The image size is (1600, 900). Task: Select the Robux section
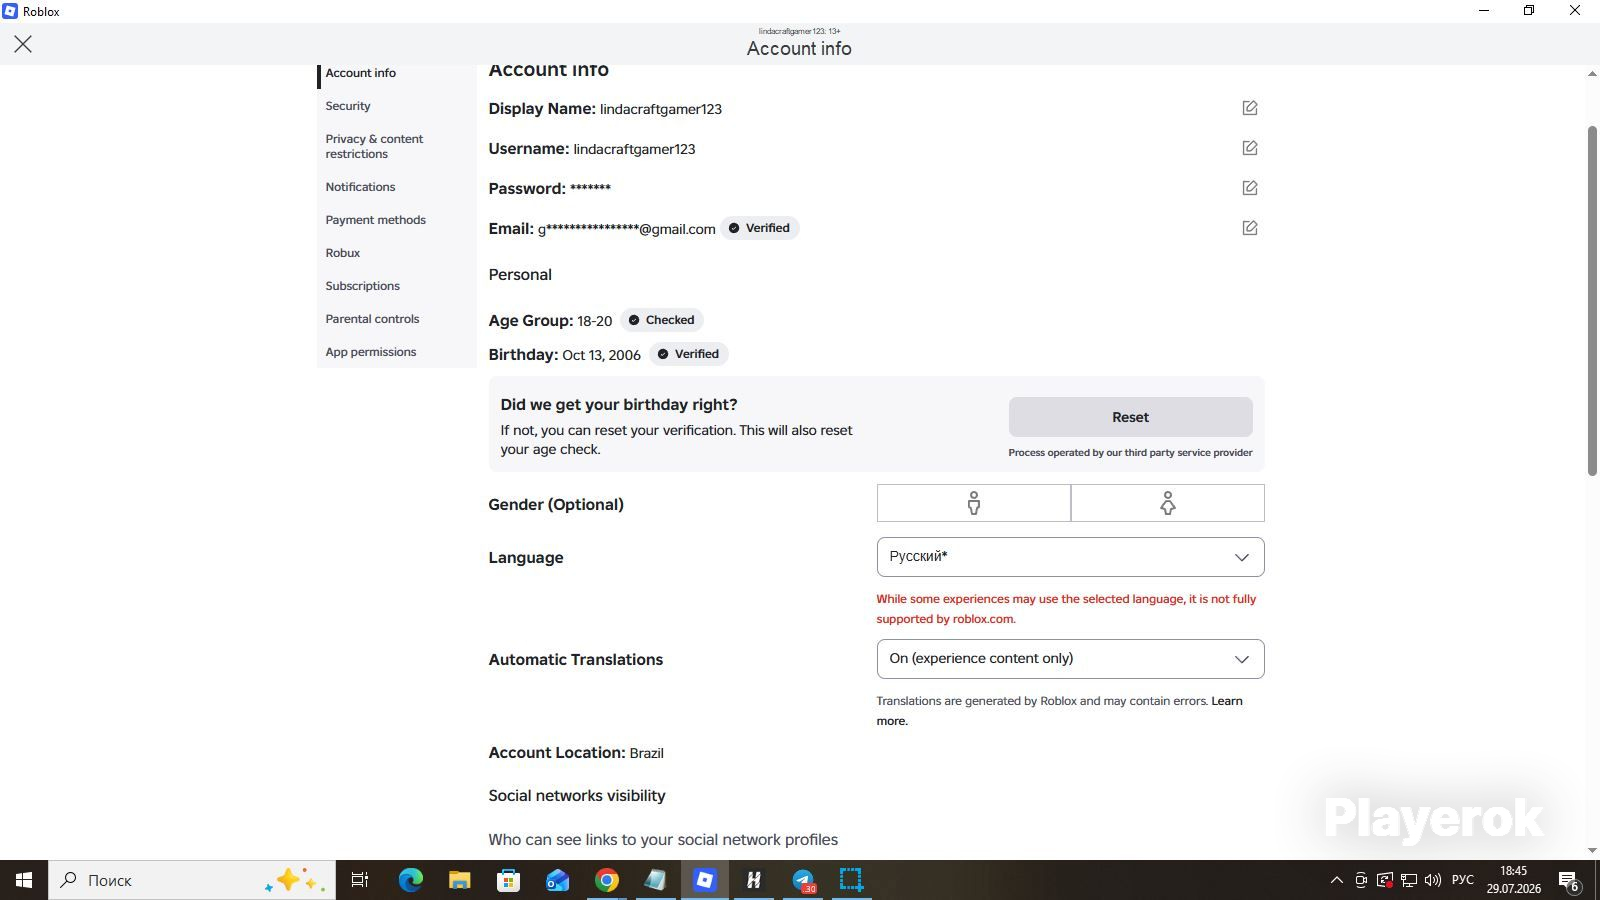[343, 253]
